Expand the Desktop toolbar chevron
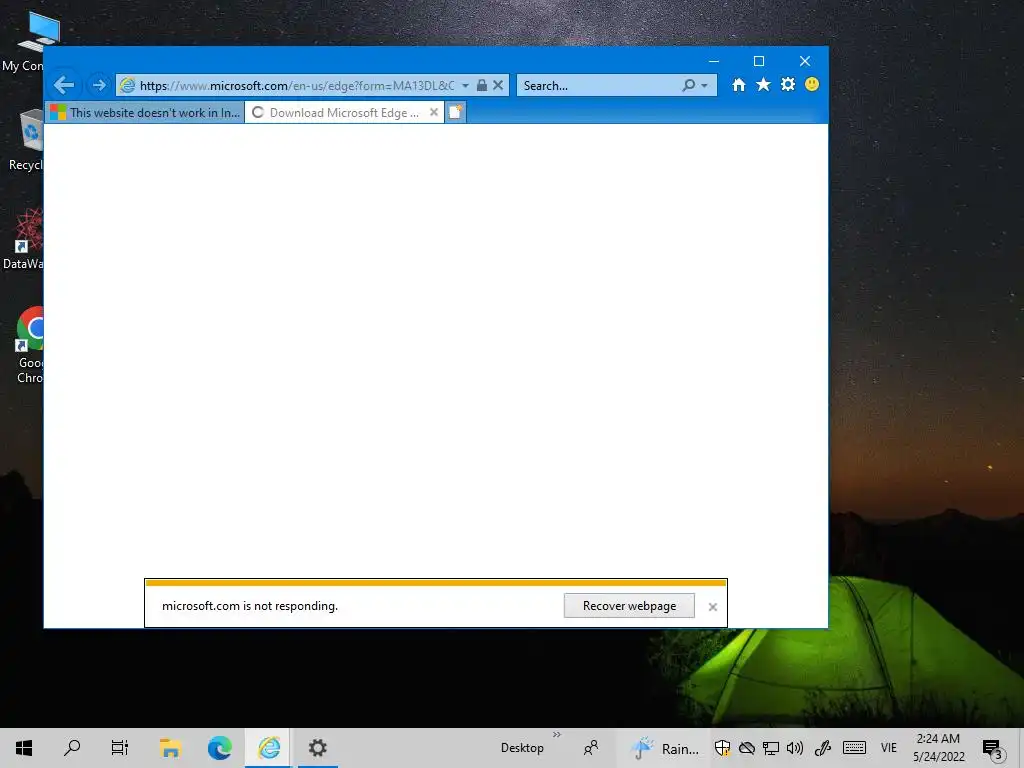 556,735
